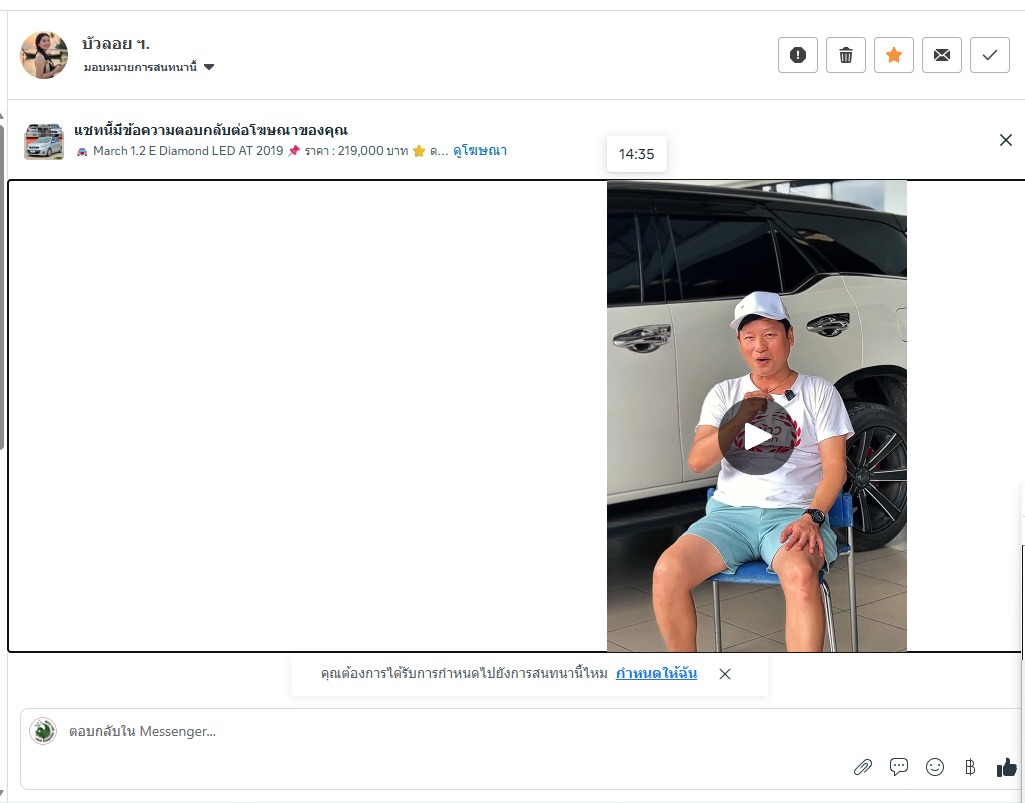This screenshot has height=803, width=1025.
Task: Open the March car ad thumbnail
Action: point(44,141)
